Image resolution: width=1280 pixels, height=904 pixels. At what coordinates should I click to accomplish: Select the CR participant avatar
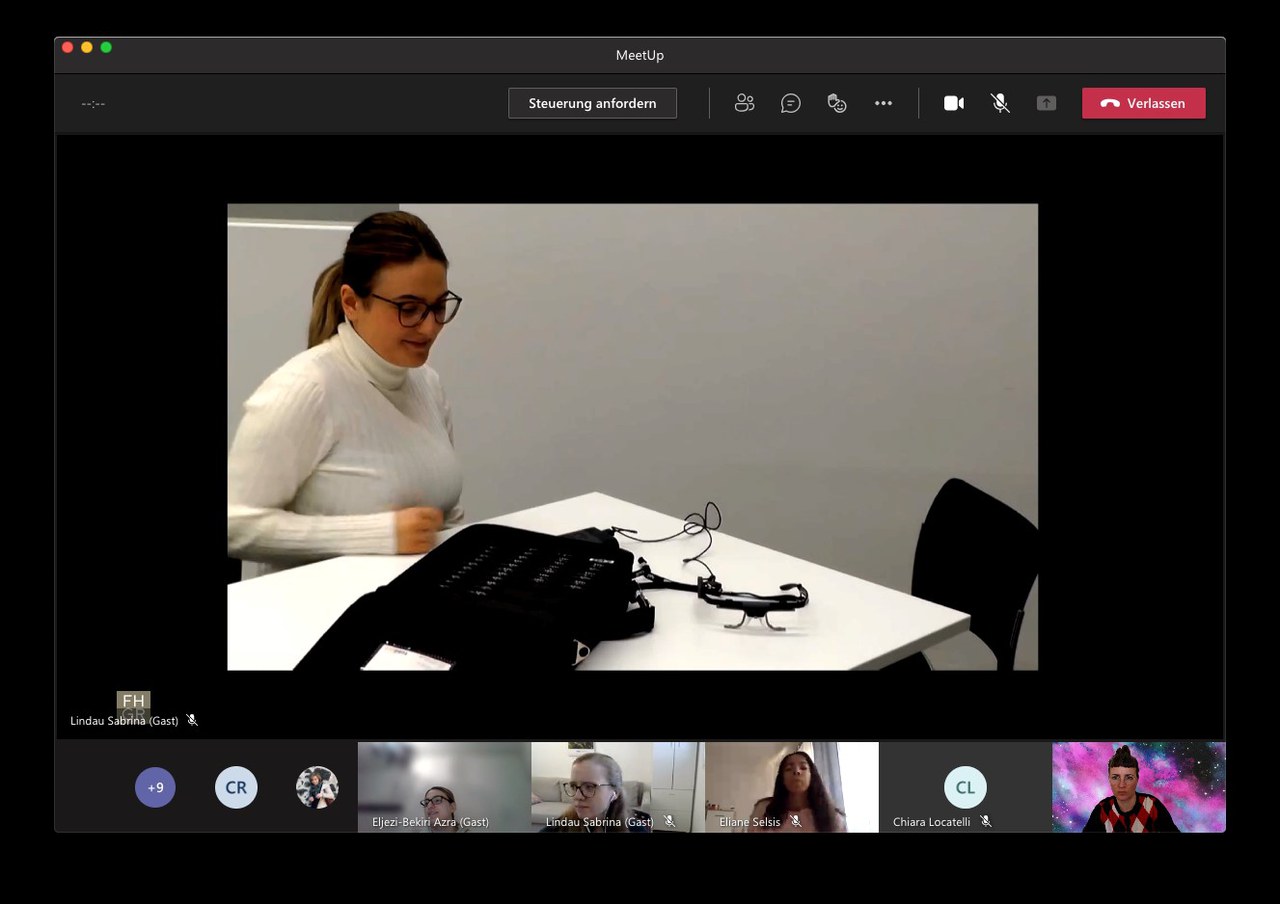pos(236,787)
